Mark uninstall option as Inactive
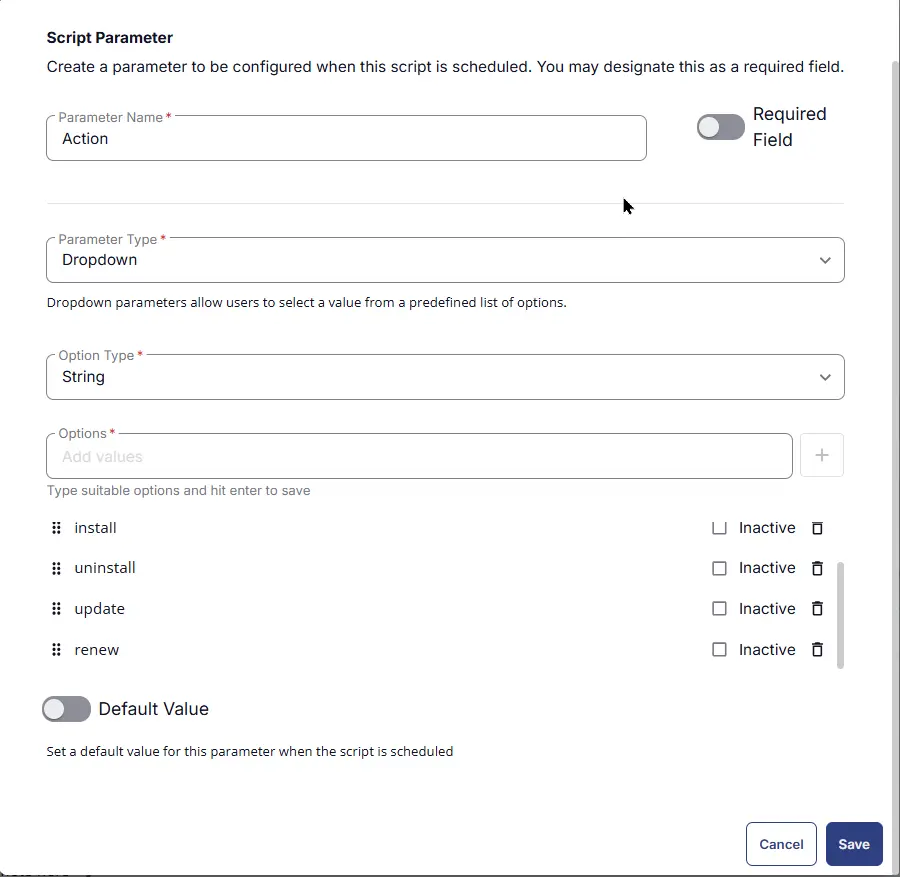Image resolution: width=900 pixels, height=877 pixels. click(x=719, y=568)
